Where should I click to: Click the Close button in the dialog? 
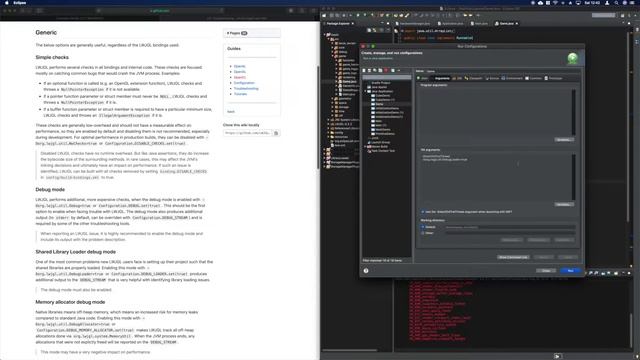546,271
